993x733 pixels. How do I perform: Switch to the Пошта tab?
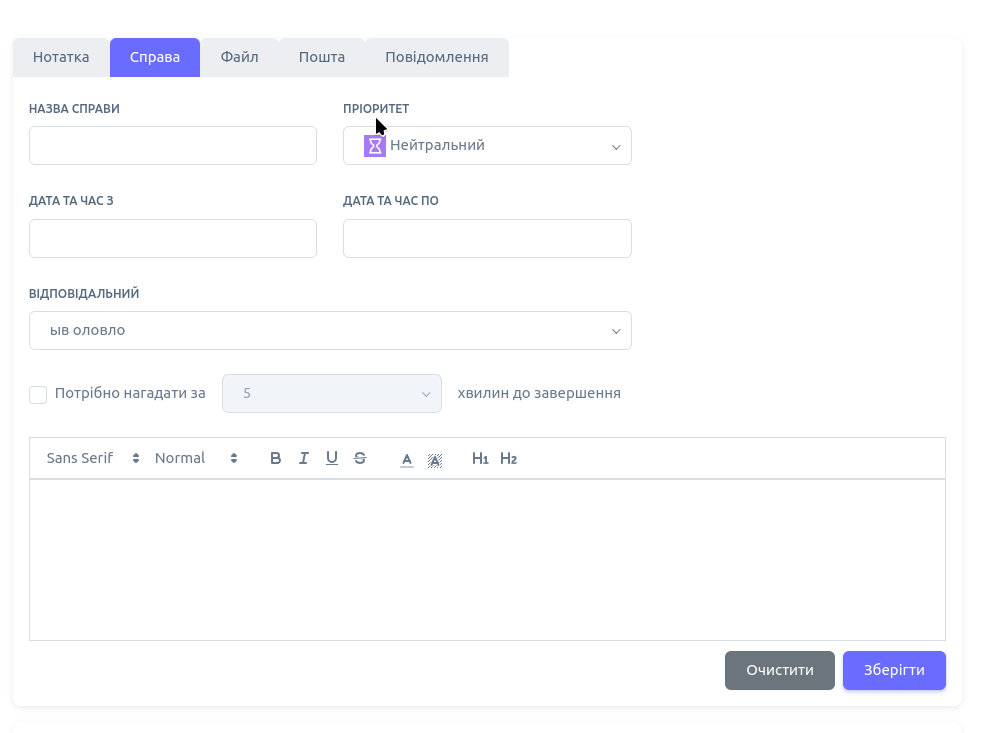[x=322, y=57]
